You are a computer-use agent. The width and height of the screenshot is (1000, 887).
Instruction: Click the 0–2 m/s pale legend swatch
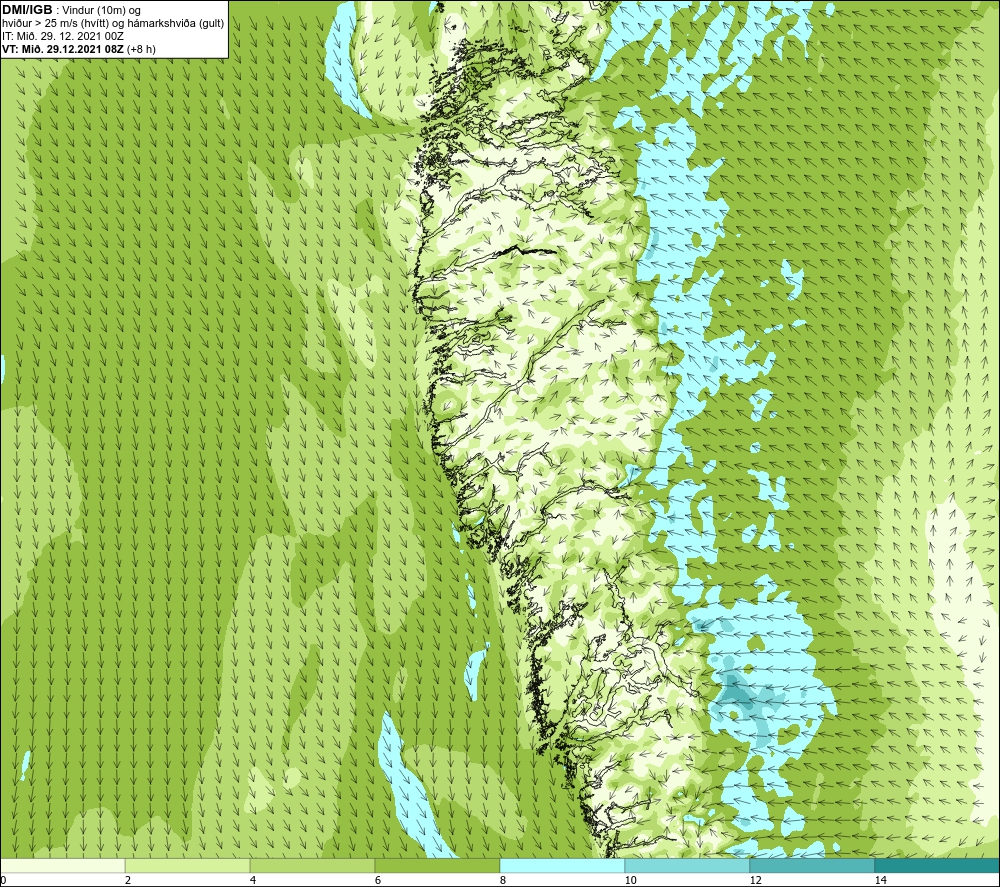(62, 865)
